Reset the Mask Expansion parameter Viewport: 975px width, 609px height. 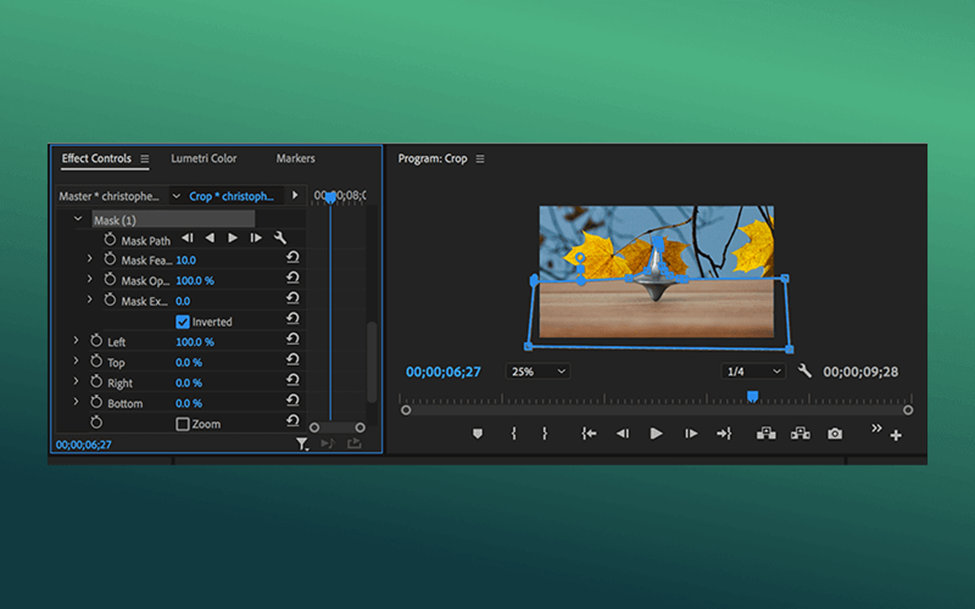[x=292, y=299]
